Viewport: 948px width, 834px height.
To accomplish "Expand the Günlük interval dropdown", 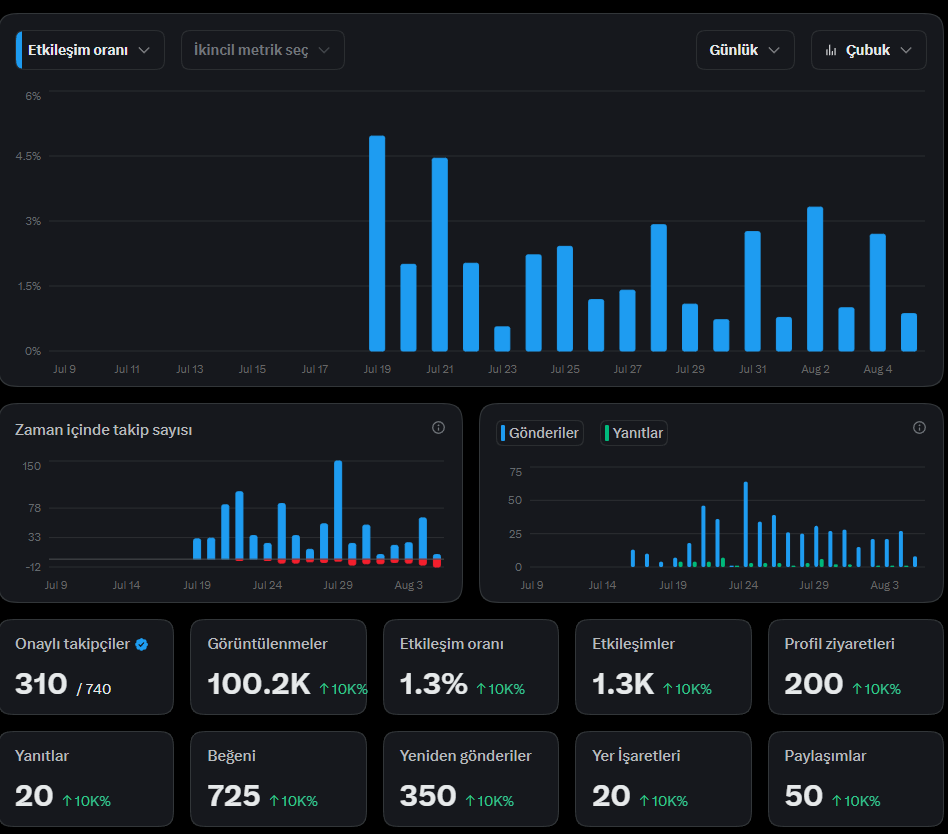I will [745, 50].
